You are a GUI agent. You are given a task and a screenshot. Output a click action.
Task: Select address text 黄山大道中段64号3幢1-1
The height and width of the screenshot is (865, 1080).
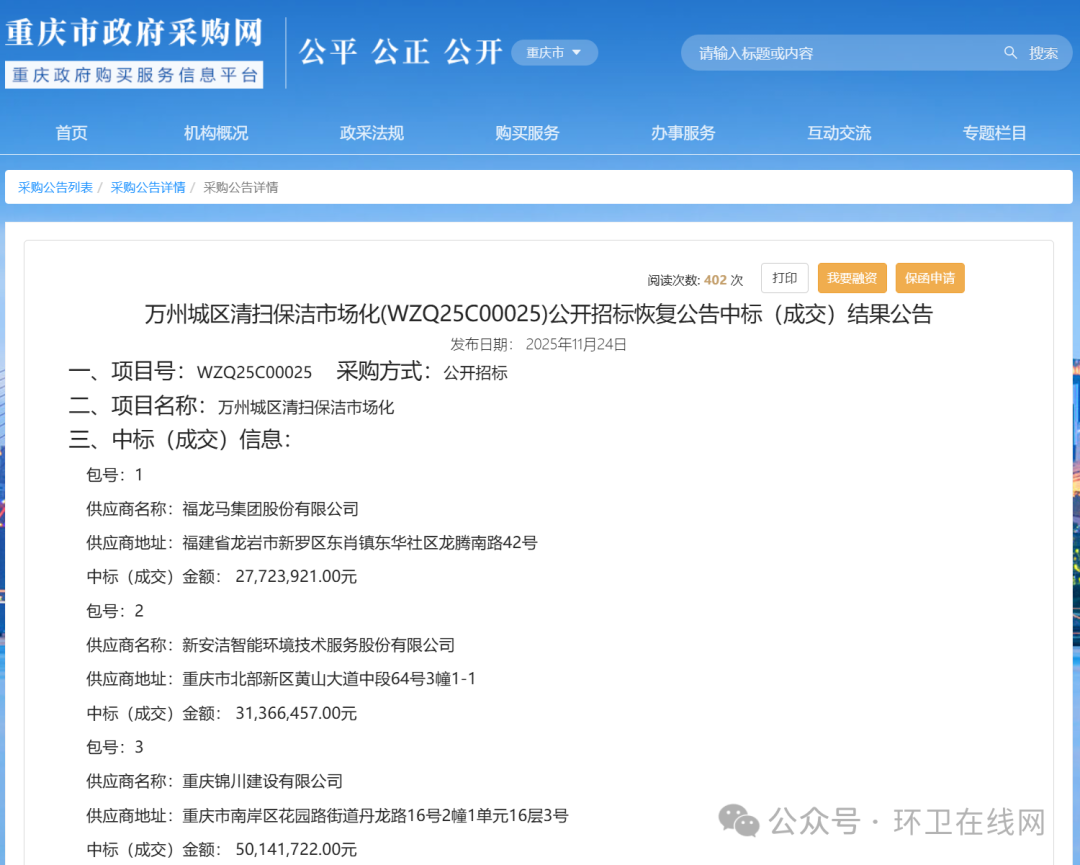[x=386, y=679]
